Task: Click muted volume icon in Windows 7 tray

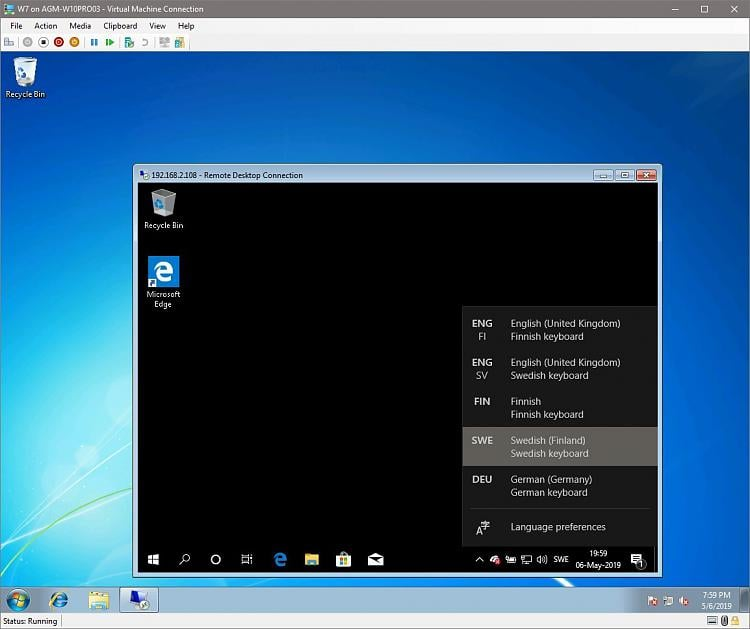Action: [x=684, y=601]
